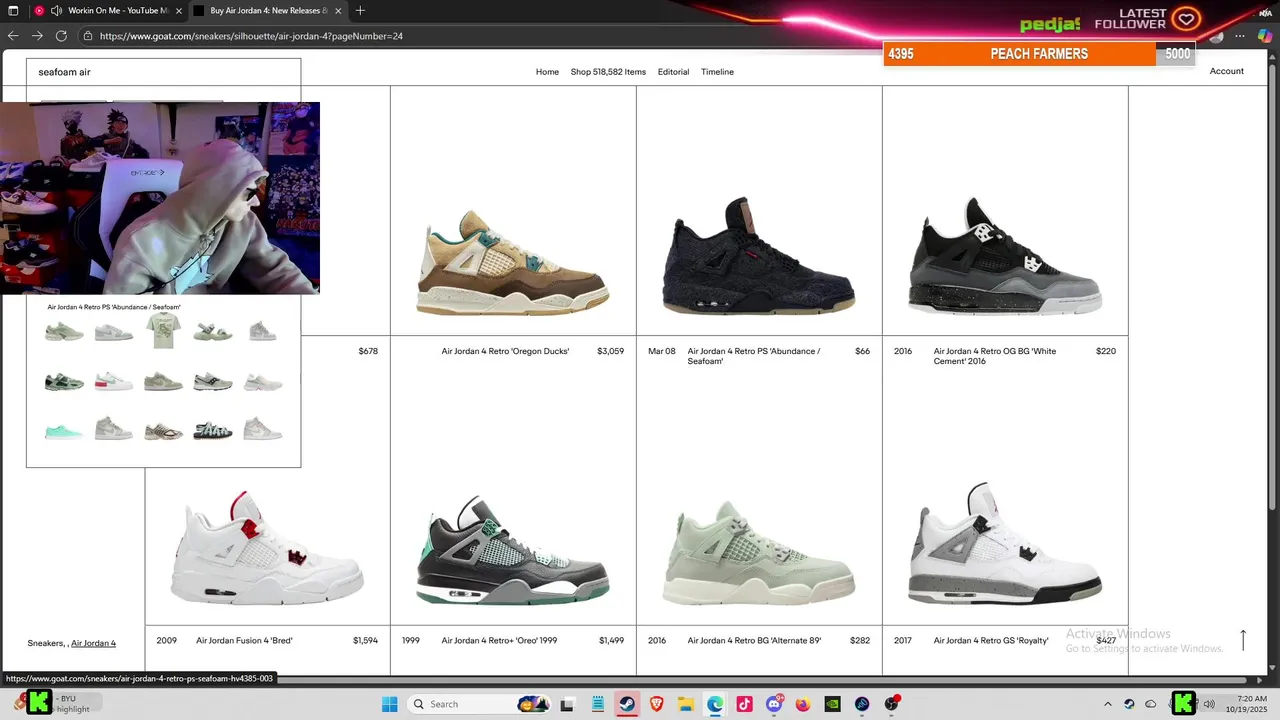Click the $1,594 price for Fusion 4 Bred
This screenshot has width=1280, height=720.
[365, 640]
